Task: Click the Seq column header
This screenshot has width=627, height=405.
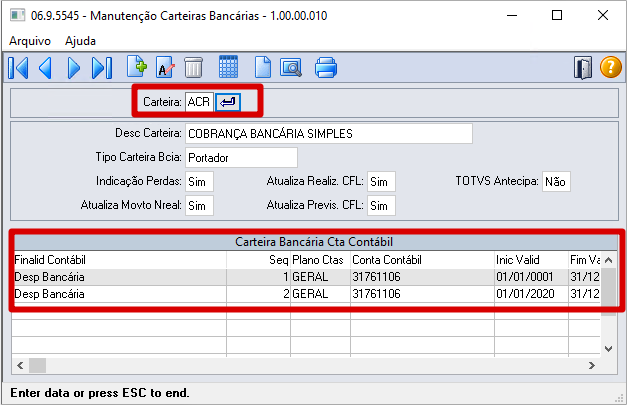Action: coord(259,260)
